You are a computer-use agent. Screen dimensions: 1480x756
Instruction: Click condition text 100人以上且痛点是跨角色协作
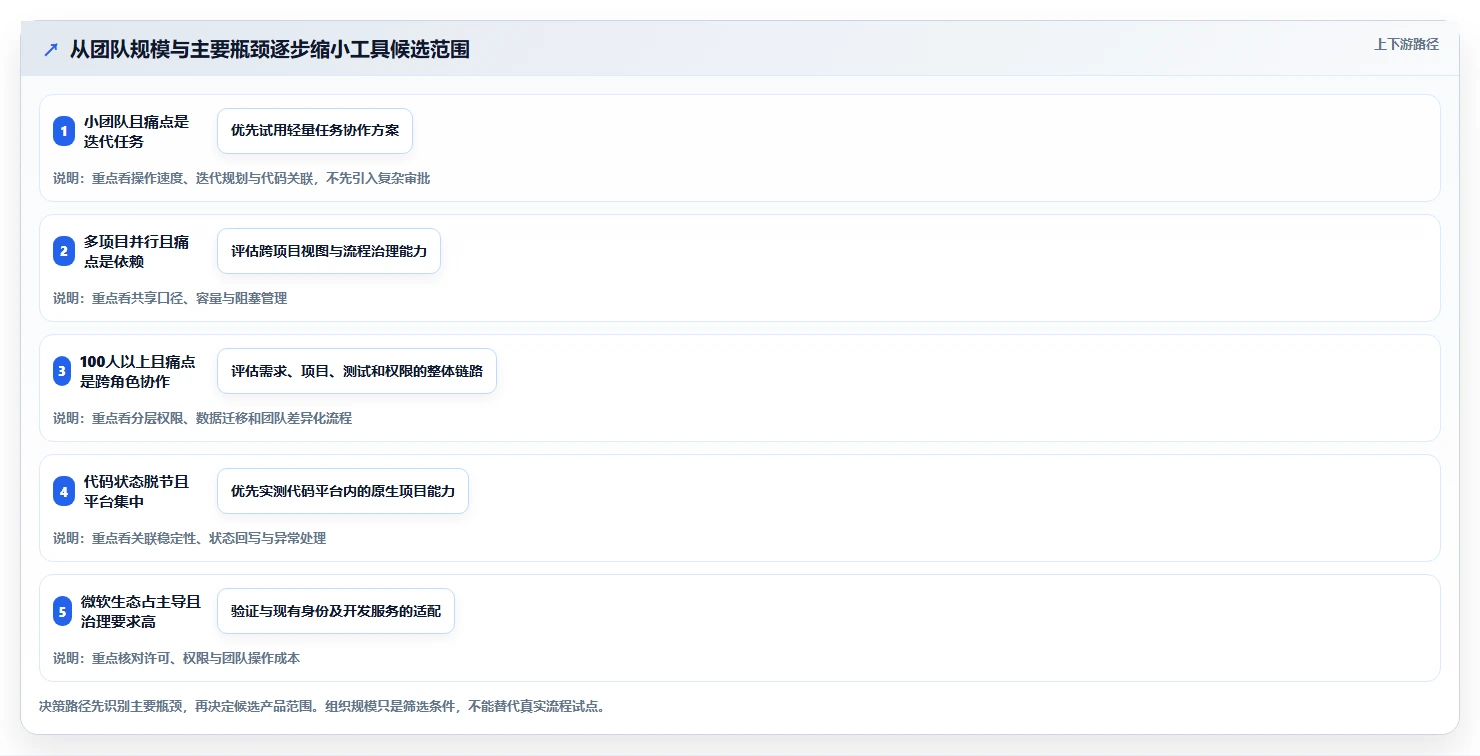138,371
